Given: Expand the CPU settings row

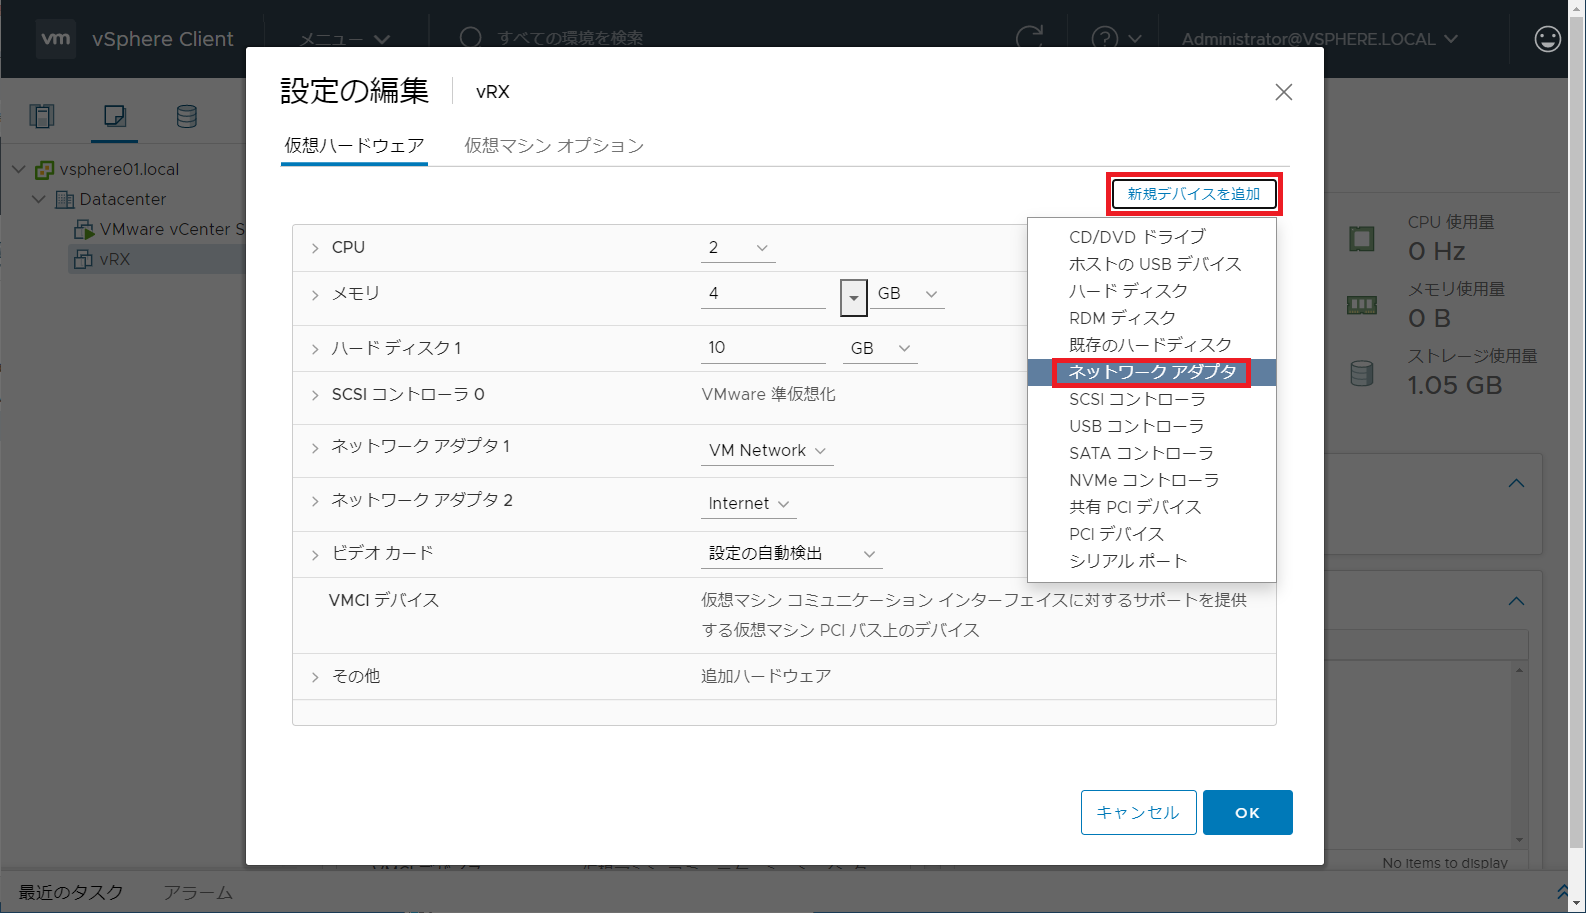Looking at the screenshot, I should tap(315, 248).
